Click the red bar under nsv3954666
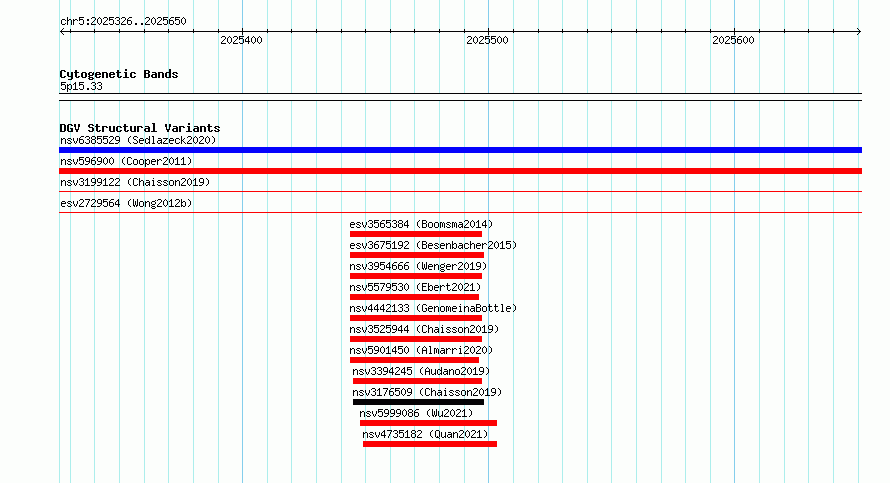The image size is (890, 483). pos(416,276)
